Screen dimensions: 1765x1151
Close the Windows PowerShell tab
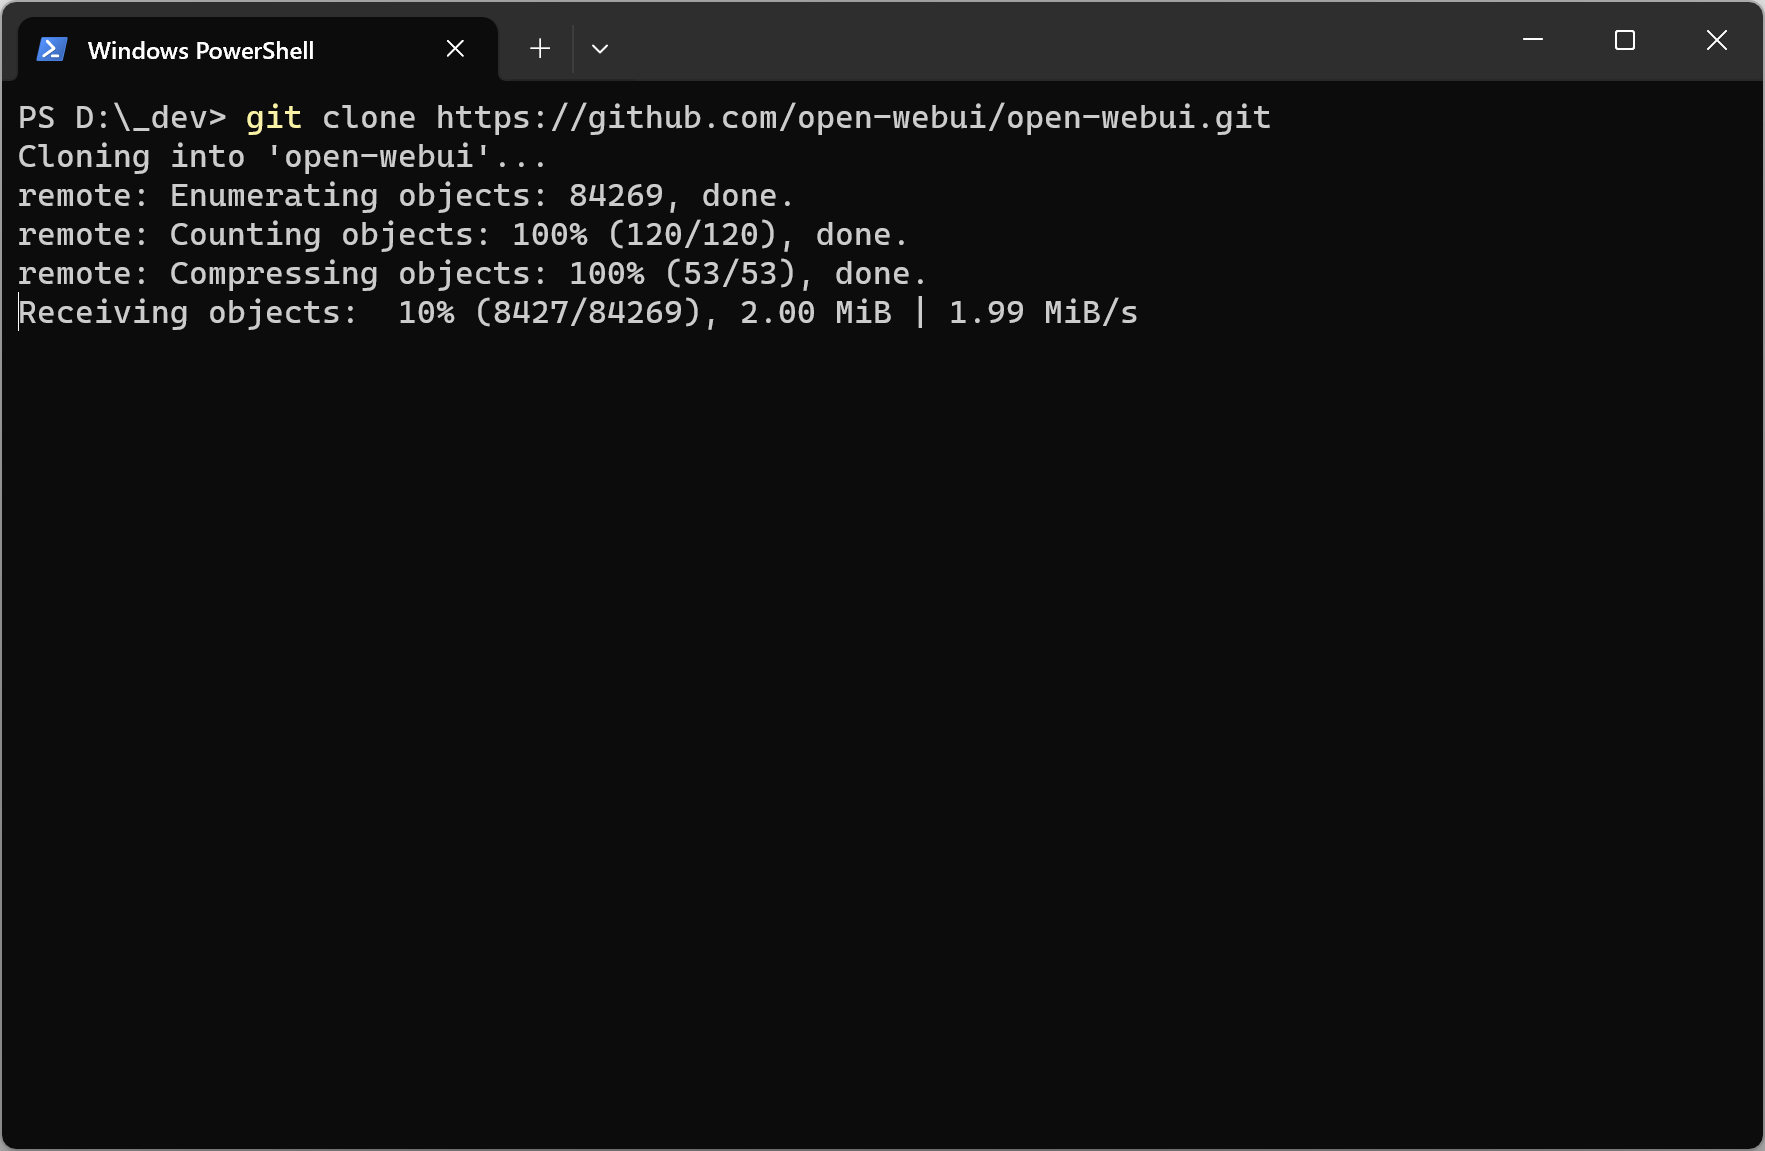tap(455, 48)
